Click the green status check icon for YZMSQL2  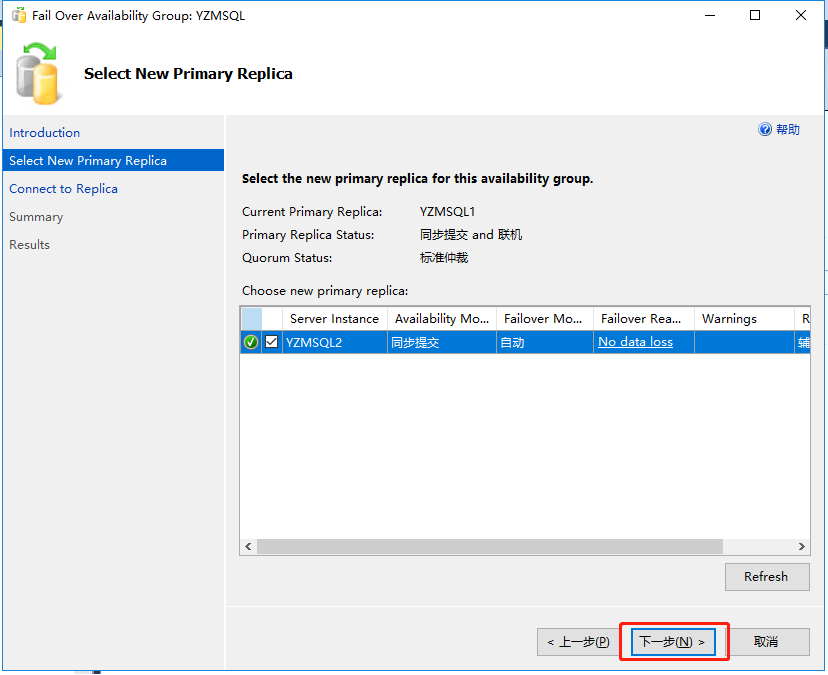pyautogui.click(x=251, y=342)
